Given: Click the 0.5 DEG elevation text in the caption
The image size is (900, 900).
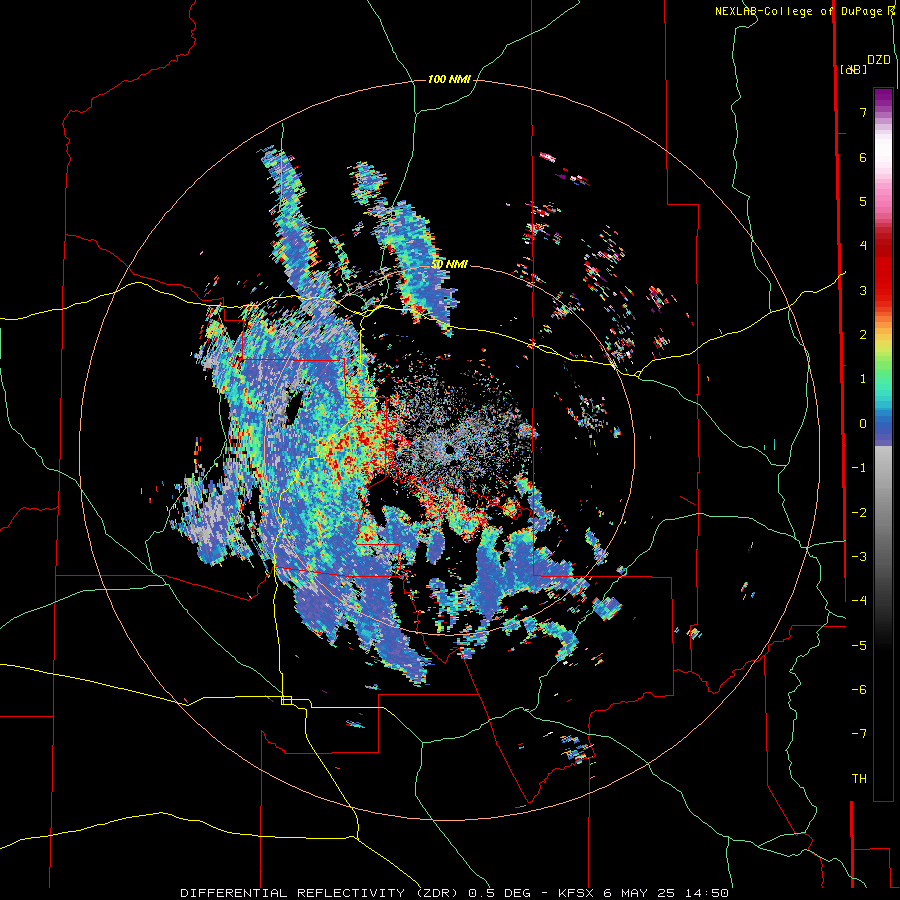Looking at the screenshot, I should point(501,893).
